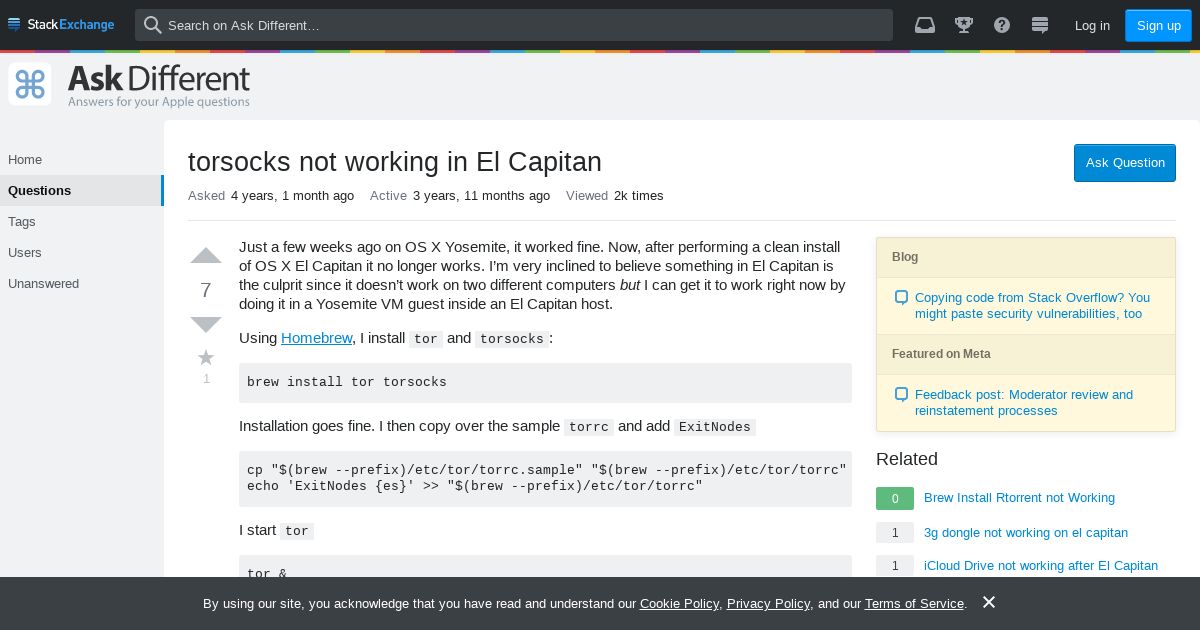Click the chat bubble icon beside Feedback post
The image size is (1200, 630).
pyautogui.click(x=901, y=395)
